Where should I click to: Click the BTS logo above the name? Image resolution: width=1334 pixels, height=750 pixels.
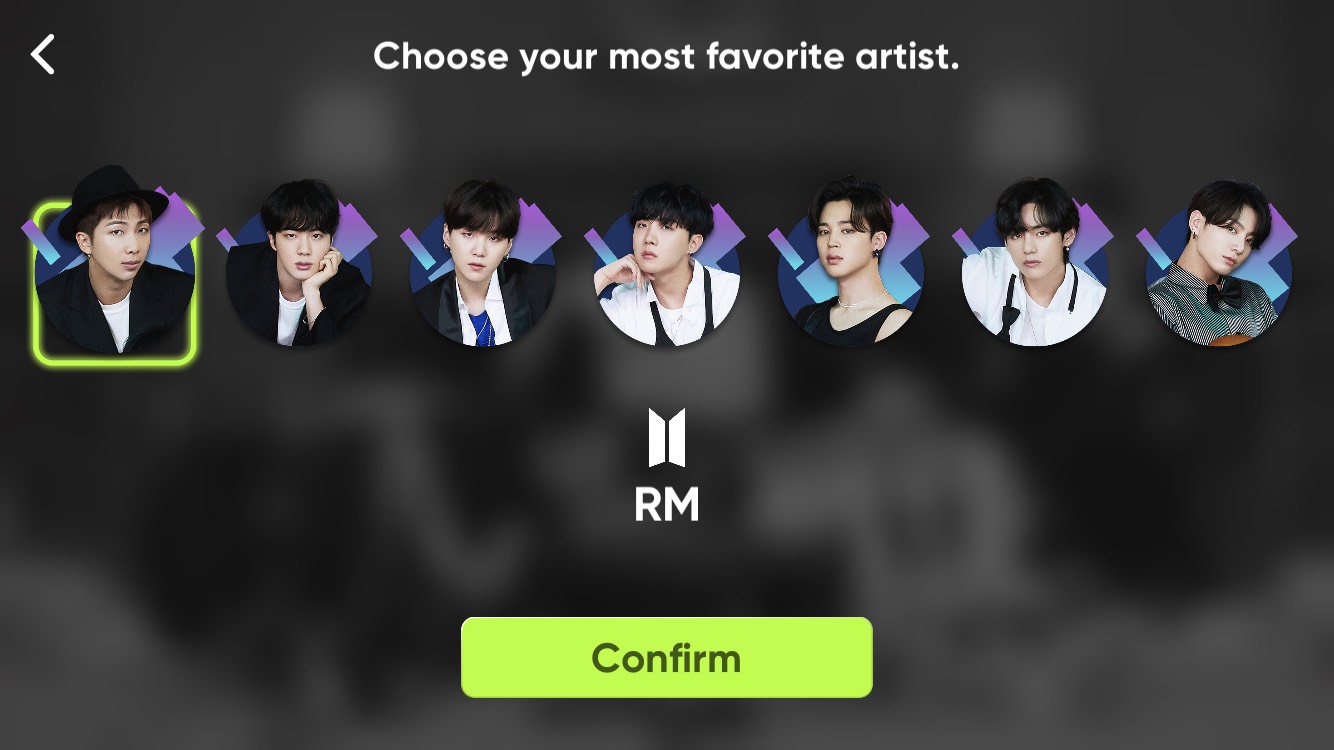pos(667,437)
